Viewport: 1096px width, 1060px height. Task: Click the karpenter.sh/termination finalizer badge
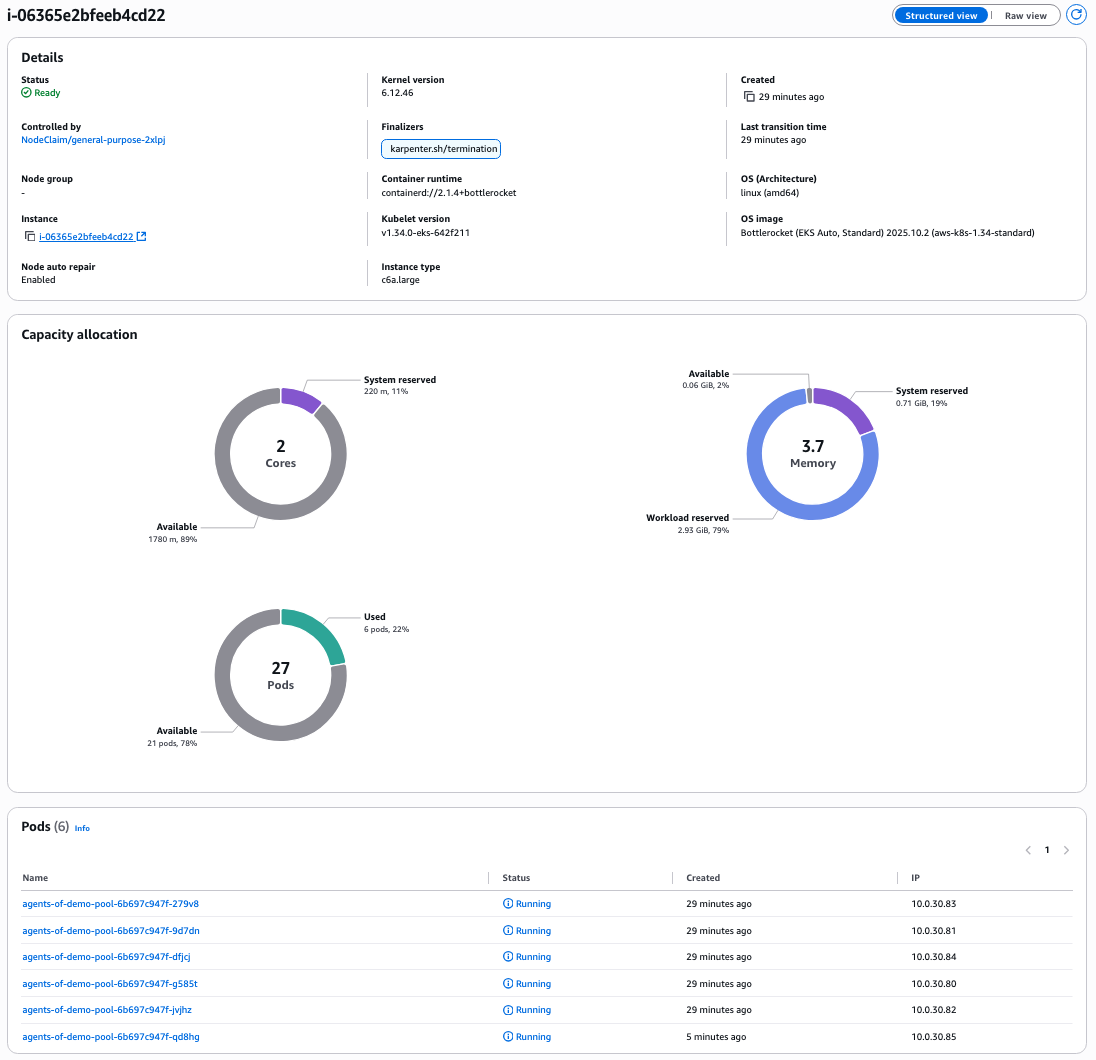click(x=440, y=148)
